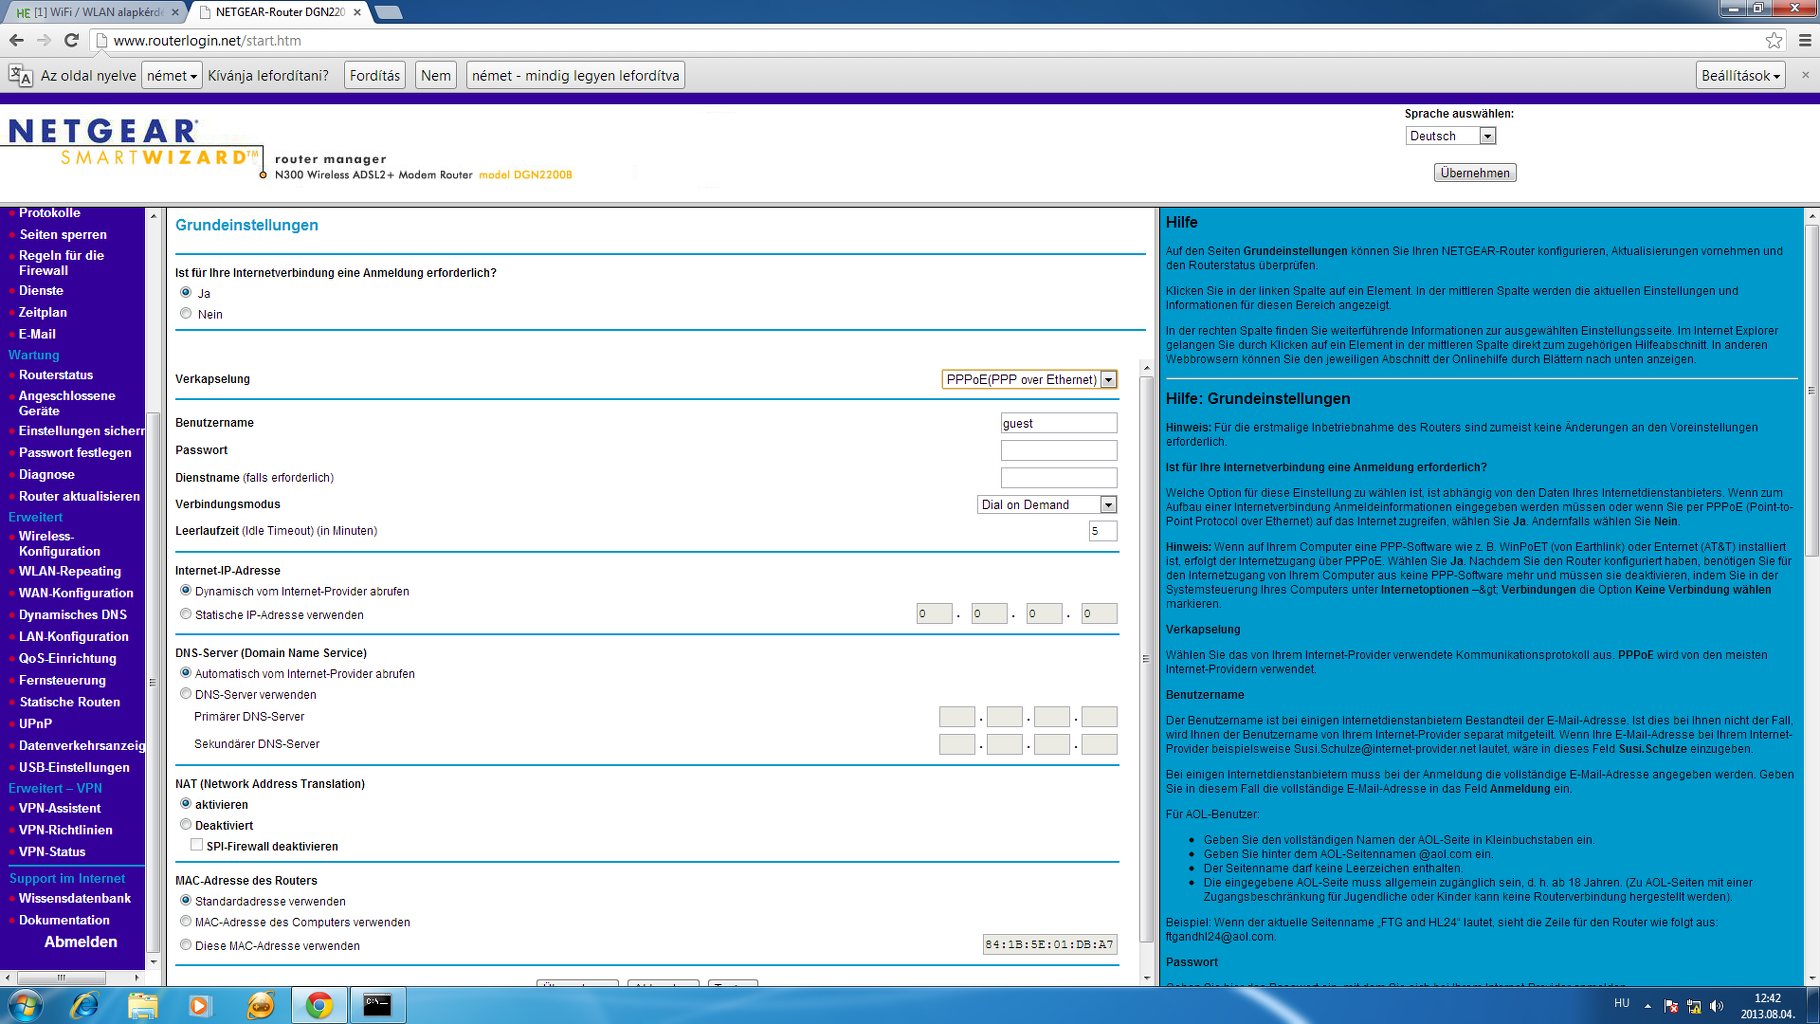Click the page icon in the address bar
The image size is (1820, 1024).
101,41
